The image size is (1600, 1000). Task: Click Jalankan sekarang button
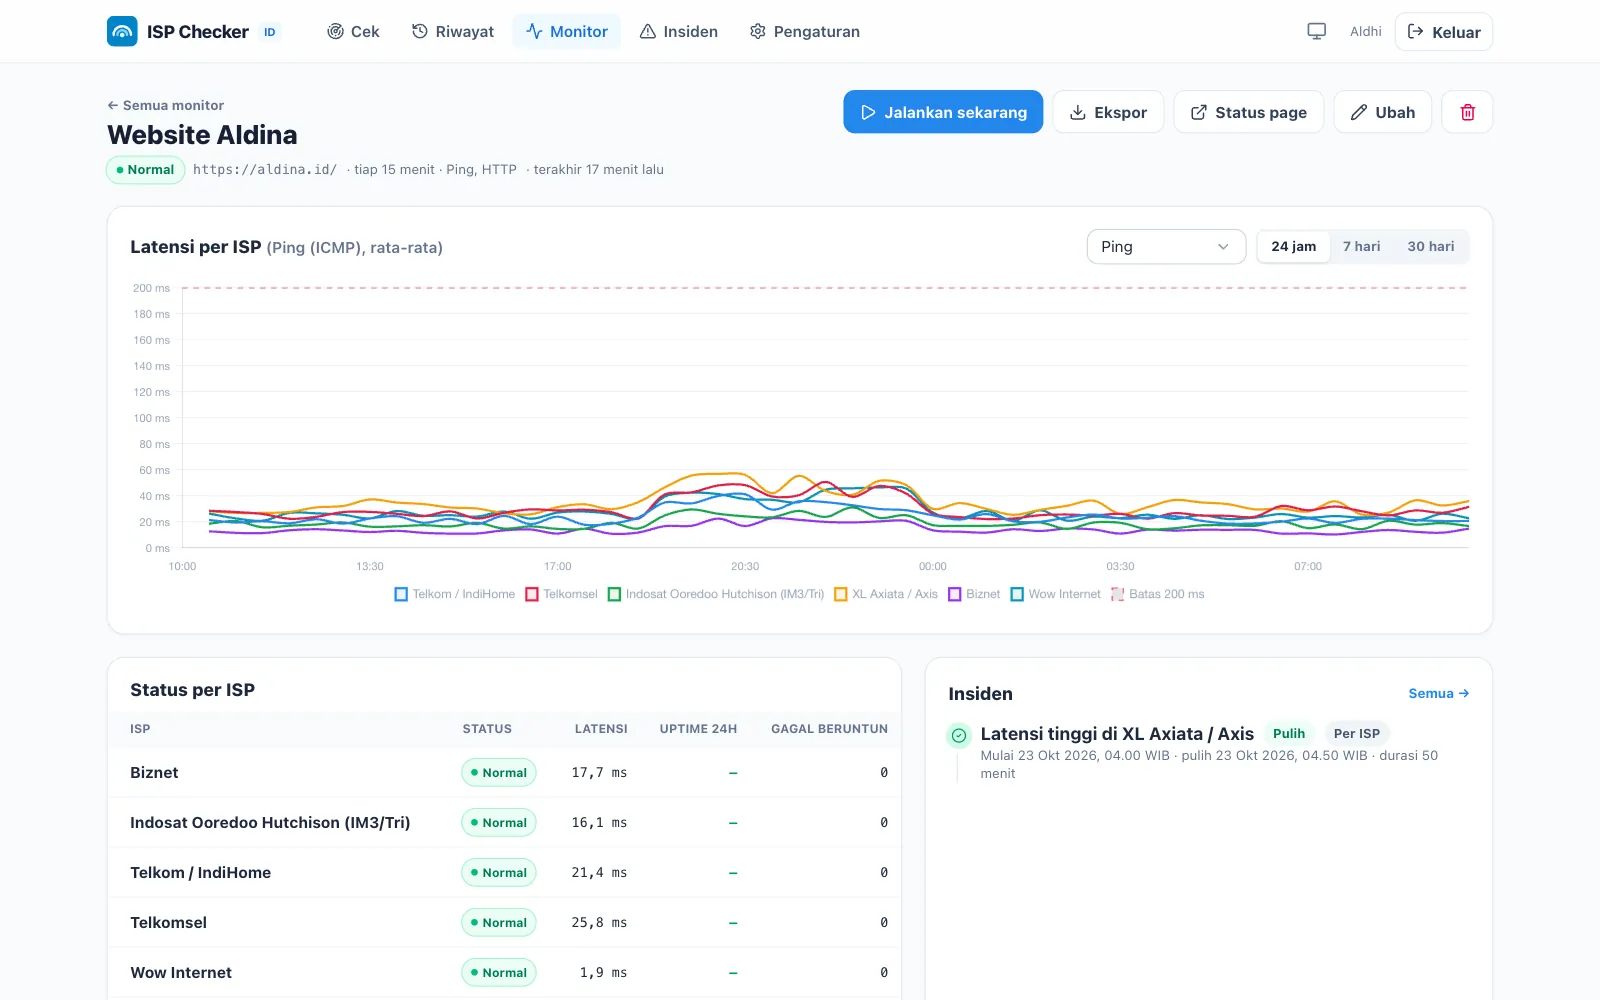pyautogui.click(x=943, y=112)
